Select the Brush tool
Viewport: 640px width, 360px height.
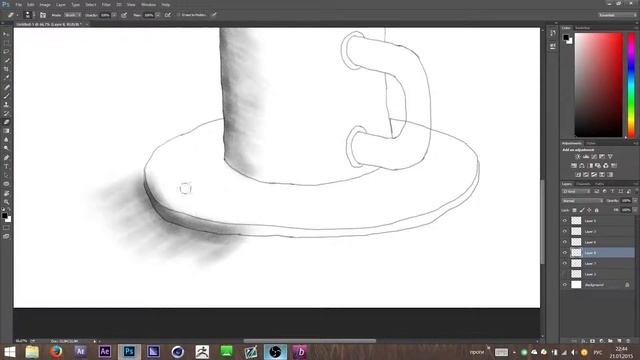(6, 96)
